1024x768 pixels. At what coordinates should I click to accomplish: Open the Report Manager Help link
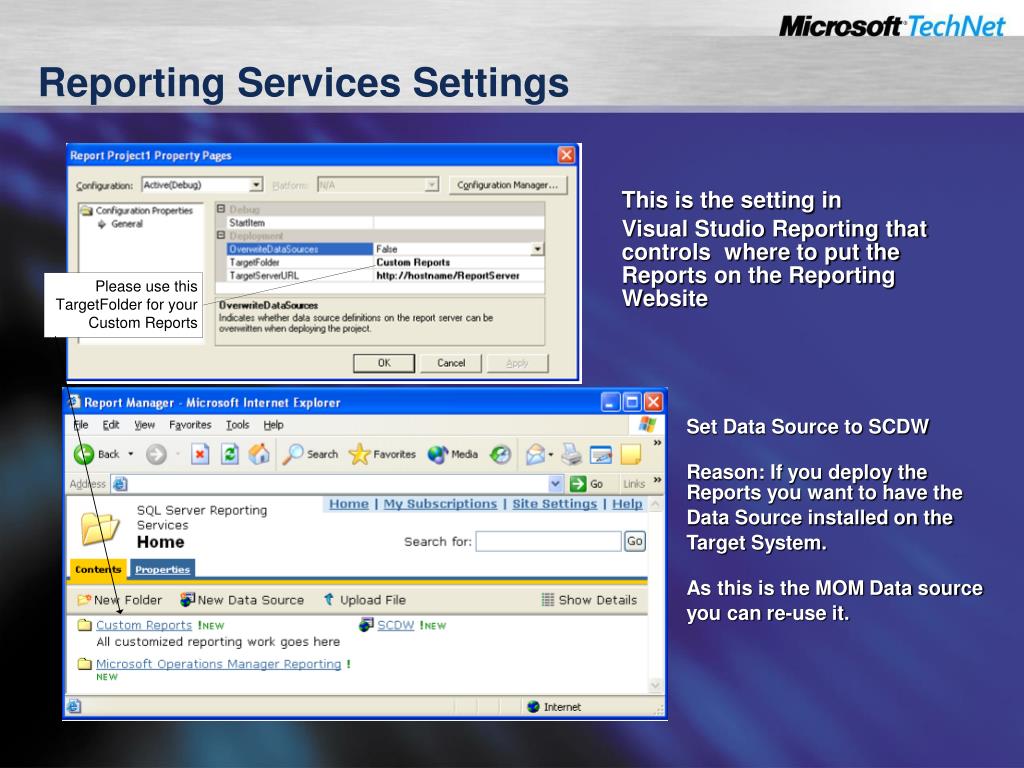pyautogui.click(x=627, y=504)
